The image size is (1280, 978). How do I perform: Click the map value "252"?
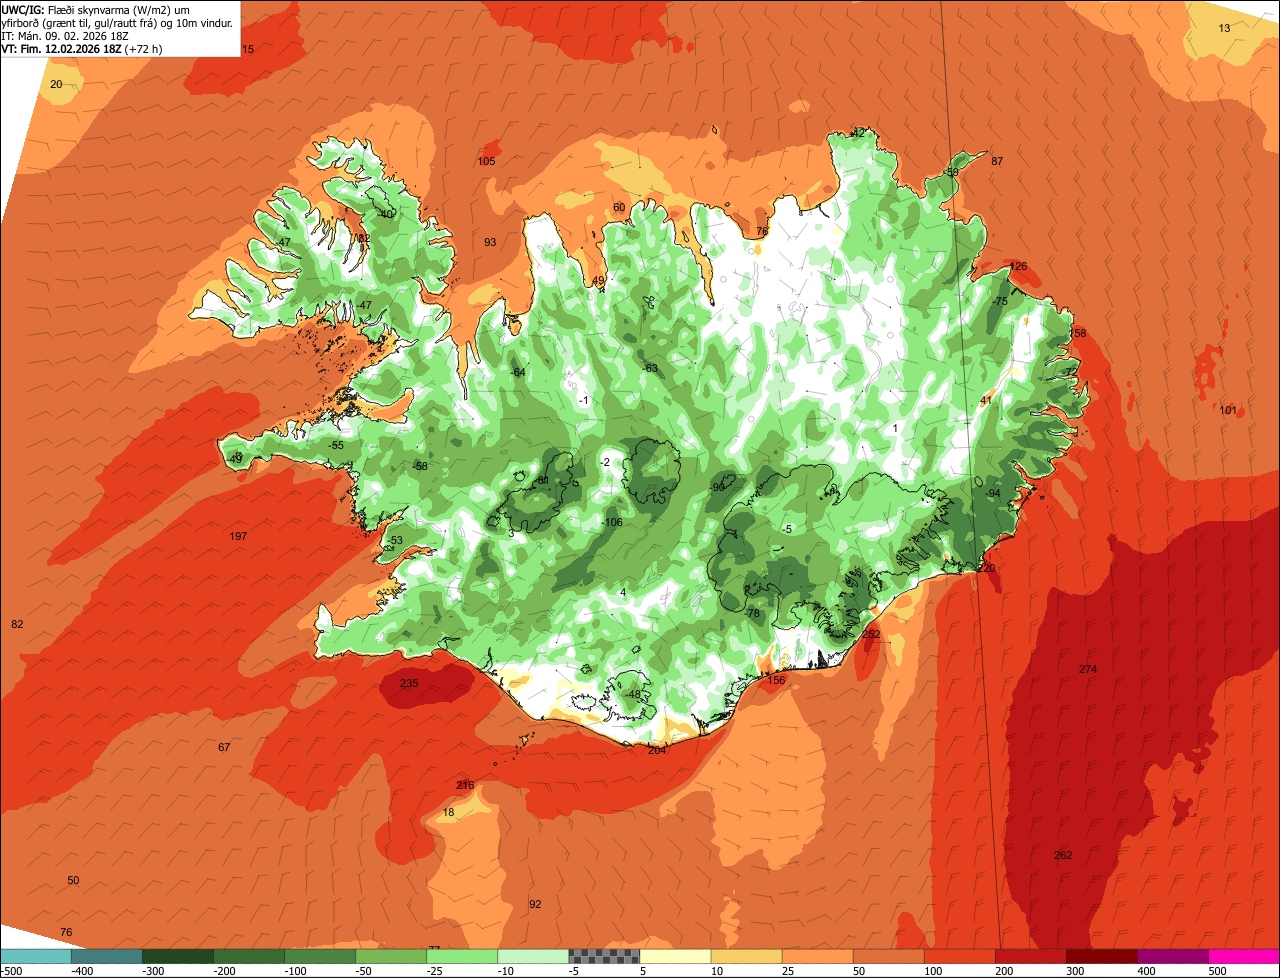pyautogui.click(x=871, y=634)
